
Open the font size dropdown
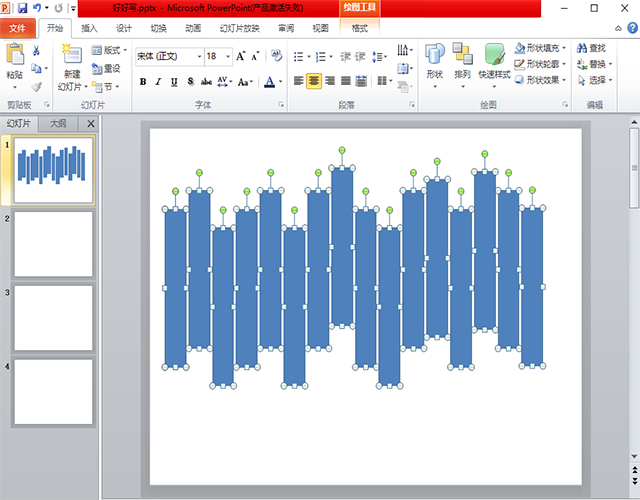(228, 56)
